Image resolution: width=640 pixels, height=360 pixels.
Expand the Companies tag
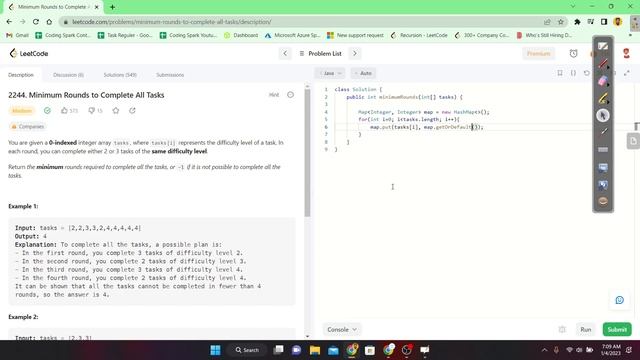point(27,127)
